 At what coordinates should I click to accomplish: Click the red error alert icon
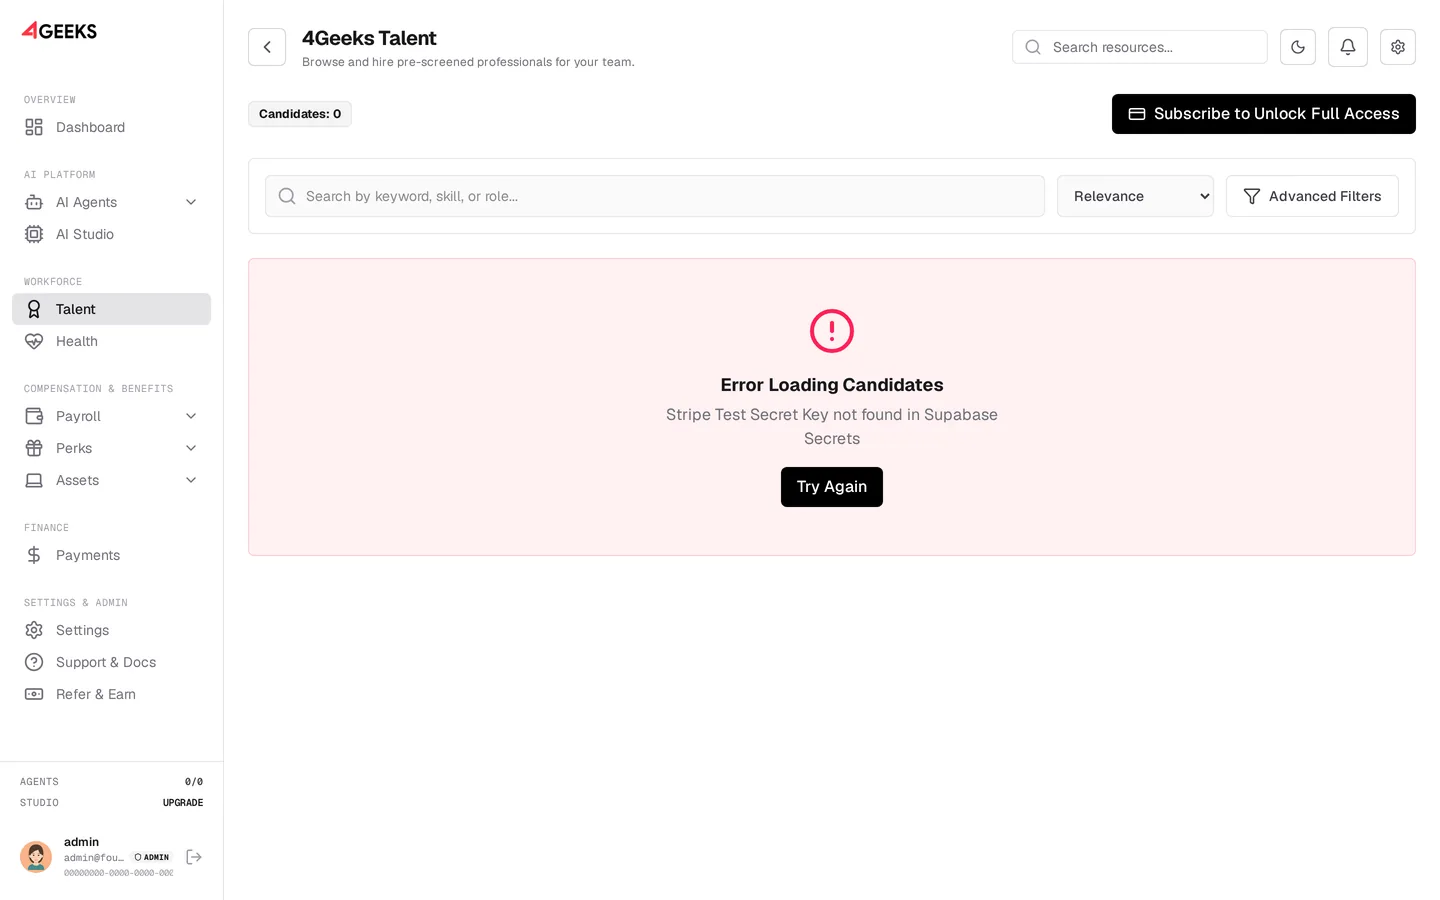click(832, 331)
